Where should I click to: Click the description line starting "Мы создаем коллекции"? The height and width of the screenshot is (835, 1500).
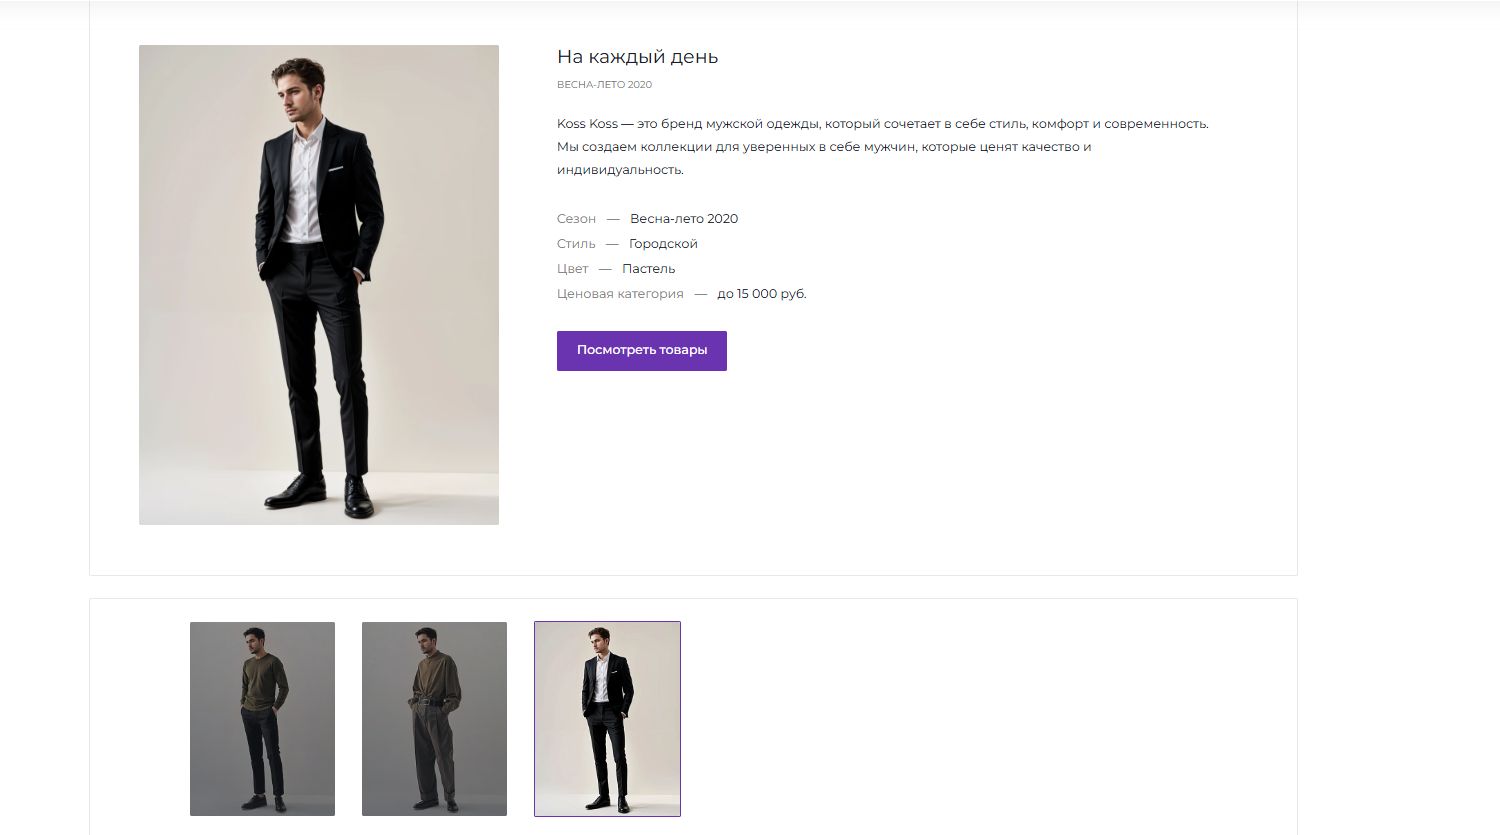(823, 147)
